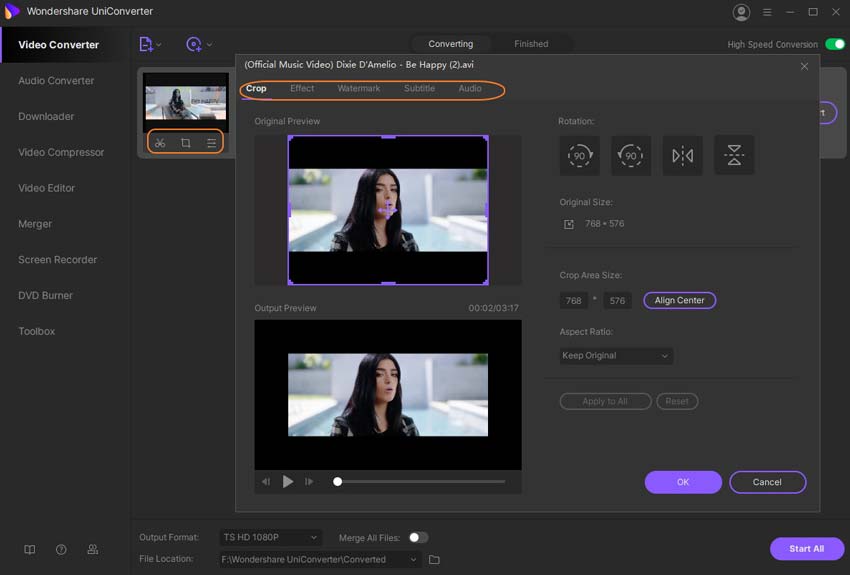This screenshot has height=575, width=850.
Task: Click the Cancel button
Action: [x=767, y=482]
